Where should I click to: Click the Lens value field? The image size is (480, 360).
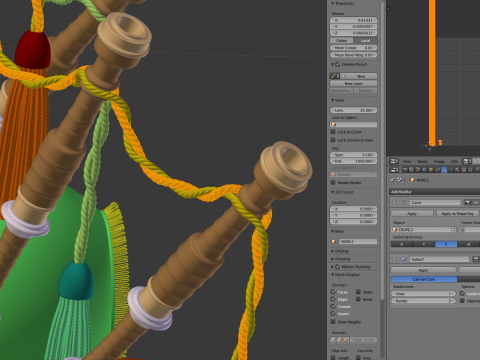[x=354, y=110]
